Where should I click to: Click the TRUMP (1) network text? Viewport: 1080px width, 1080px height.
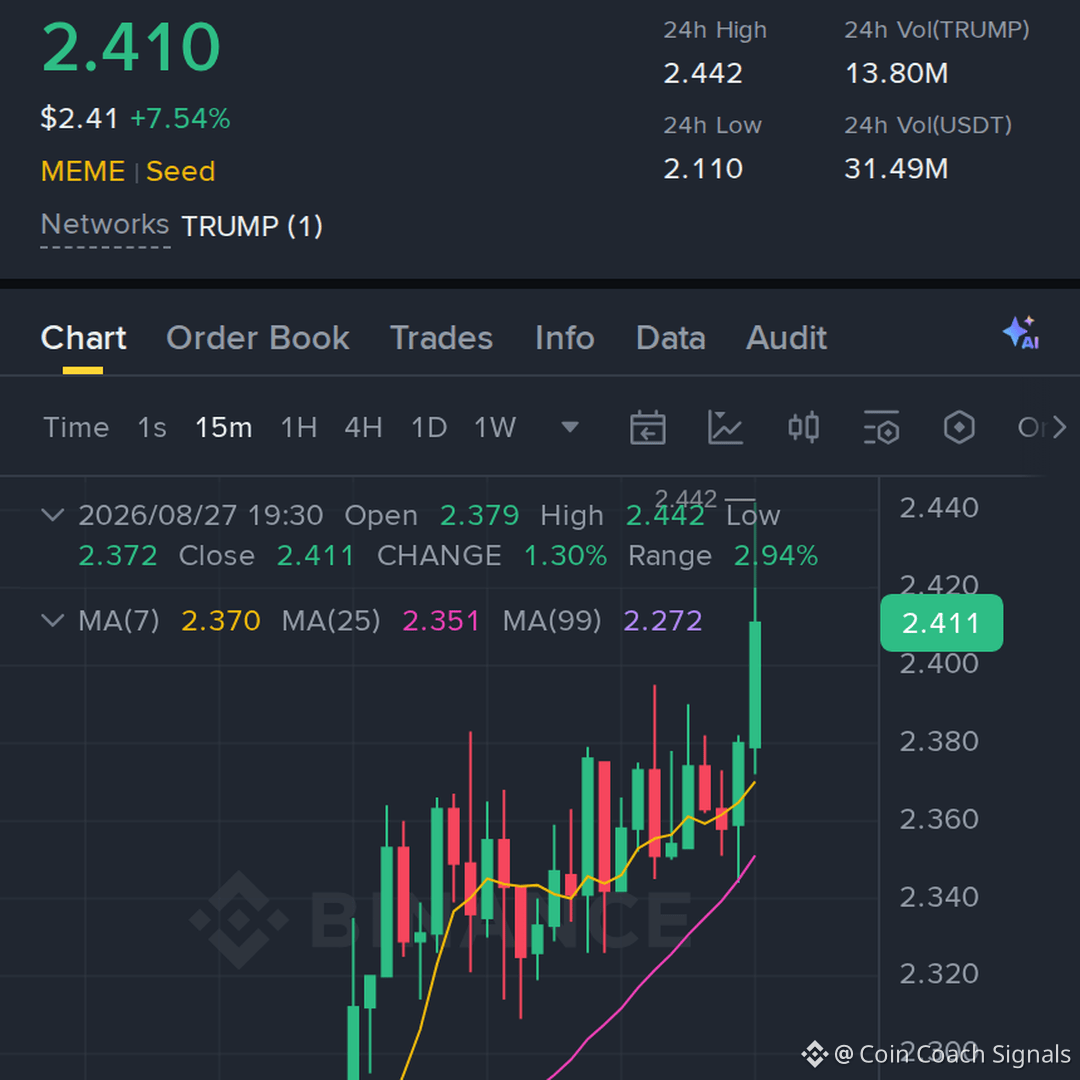coord(252,226)
